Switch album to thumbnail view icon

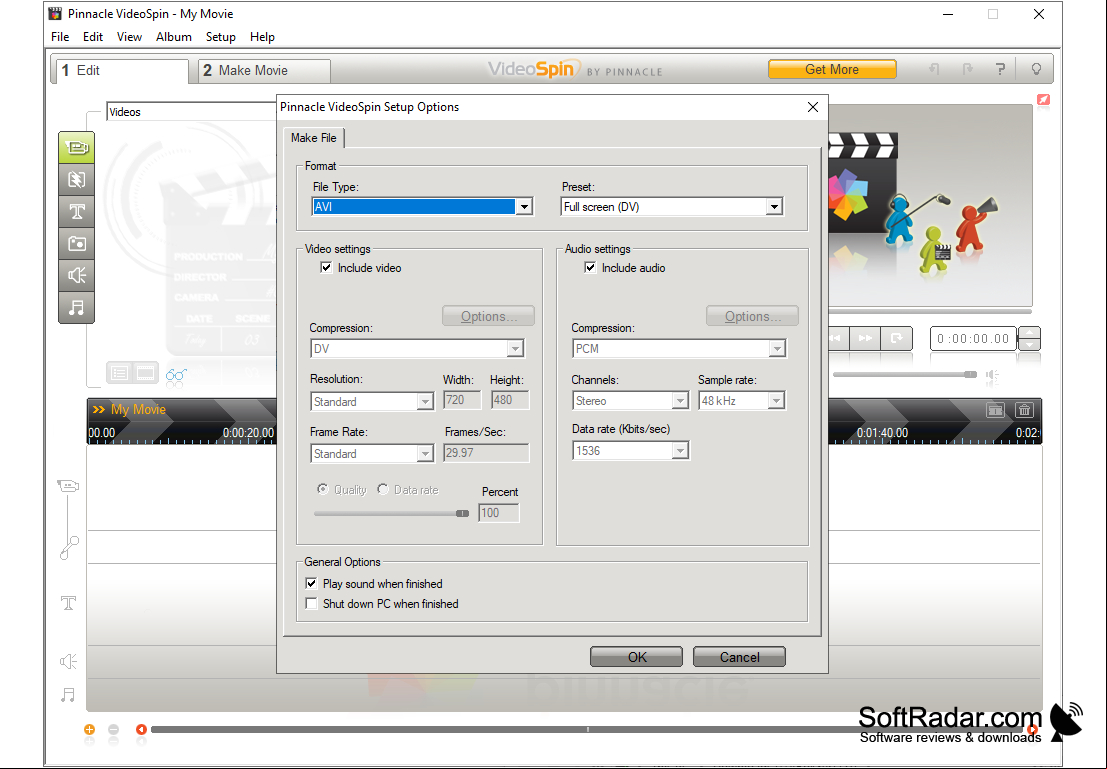(x=145, y=373)
